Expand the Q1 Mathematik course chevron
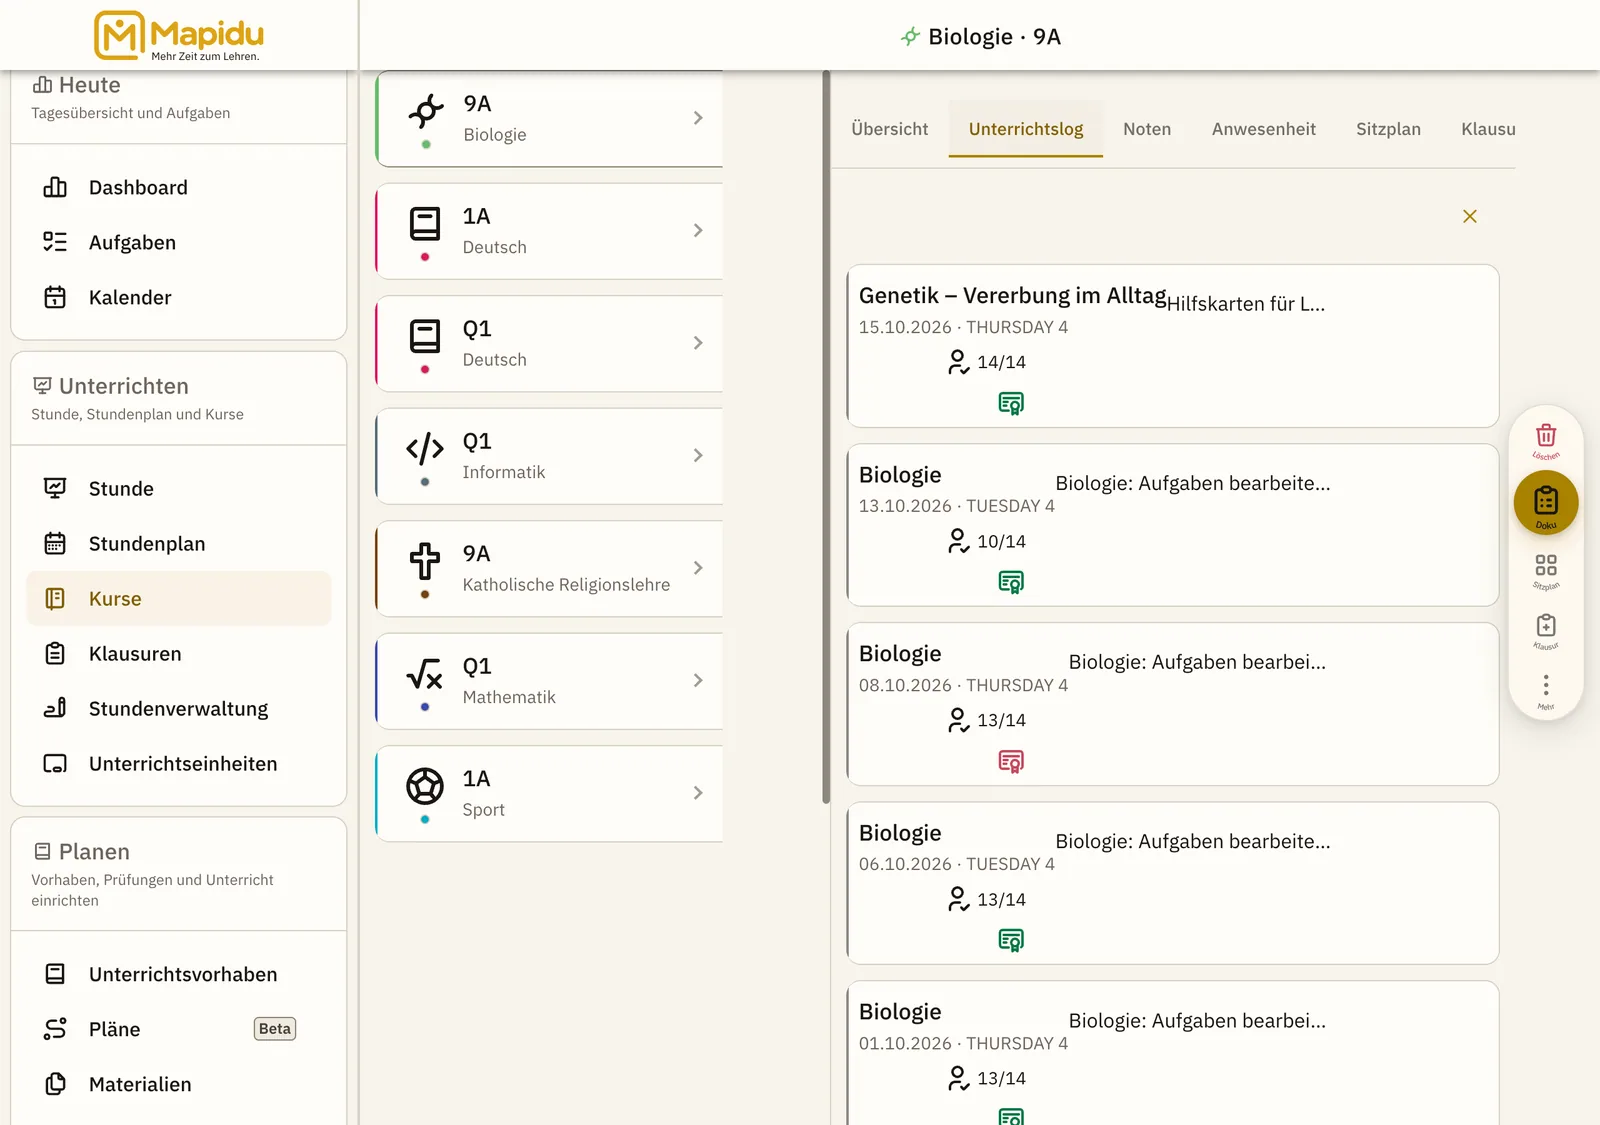The image size is (1600, 1125). click(698, 680)
